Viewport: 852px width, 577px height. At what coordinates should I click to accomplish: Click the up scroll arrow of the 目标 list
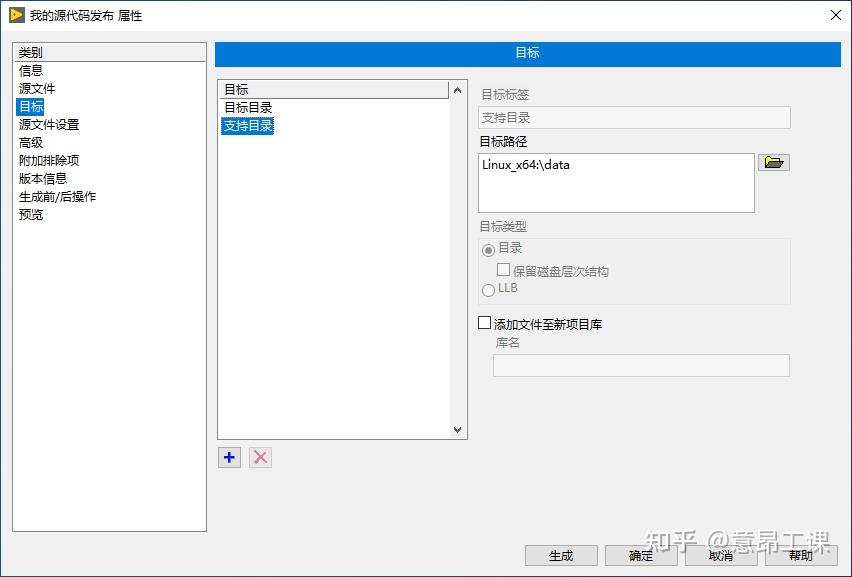457,90
